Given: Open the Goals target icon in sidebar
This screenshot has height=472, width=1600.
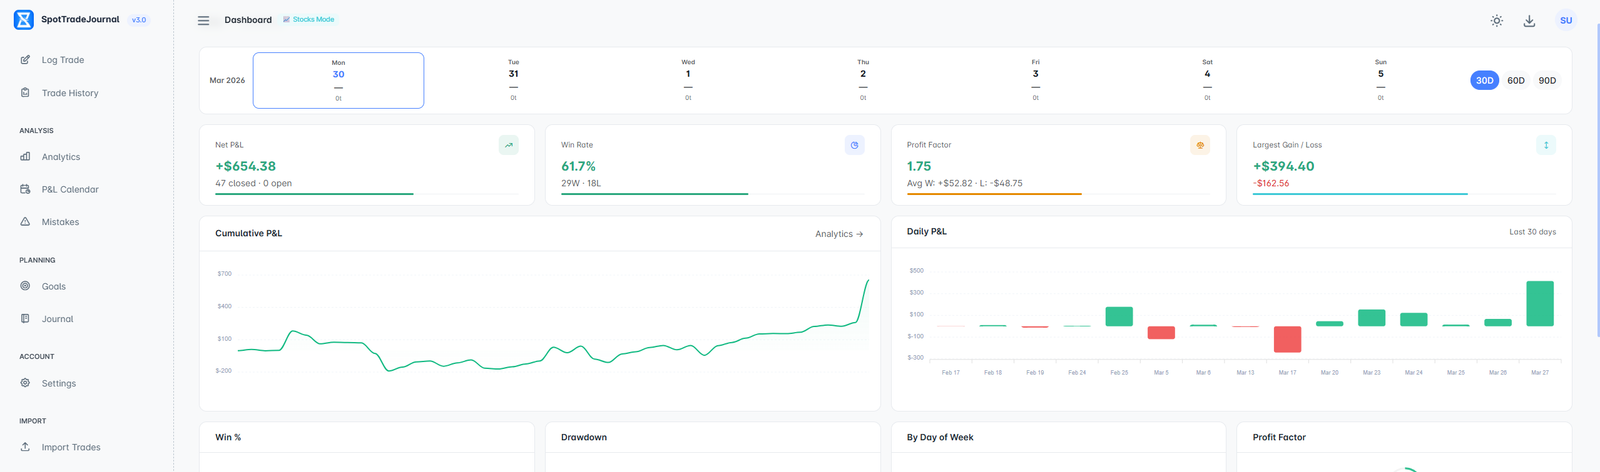Looking at the screenshot, I should (25, 285).
